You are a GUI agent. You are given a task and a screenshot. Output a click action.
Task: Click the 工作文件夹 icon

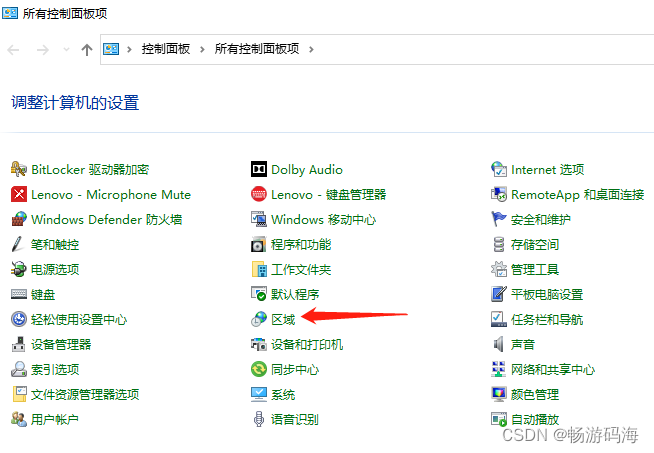(259, 269)
